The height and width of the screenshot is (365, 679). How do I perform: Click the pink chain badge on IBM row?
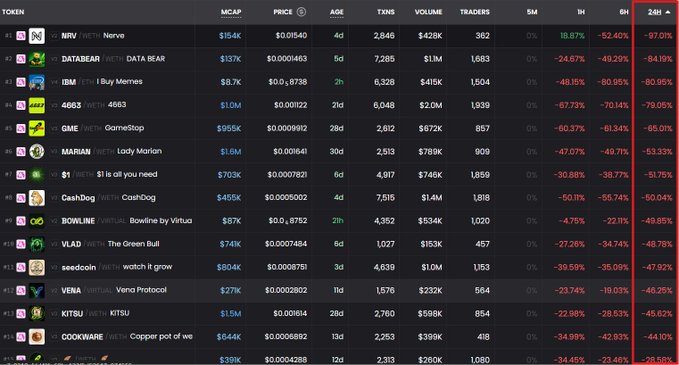21,82
